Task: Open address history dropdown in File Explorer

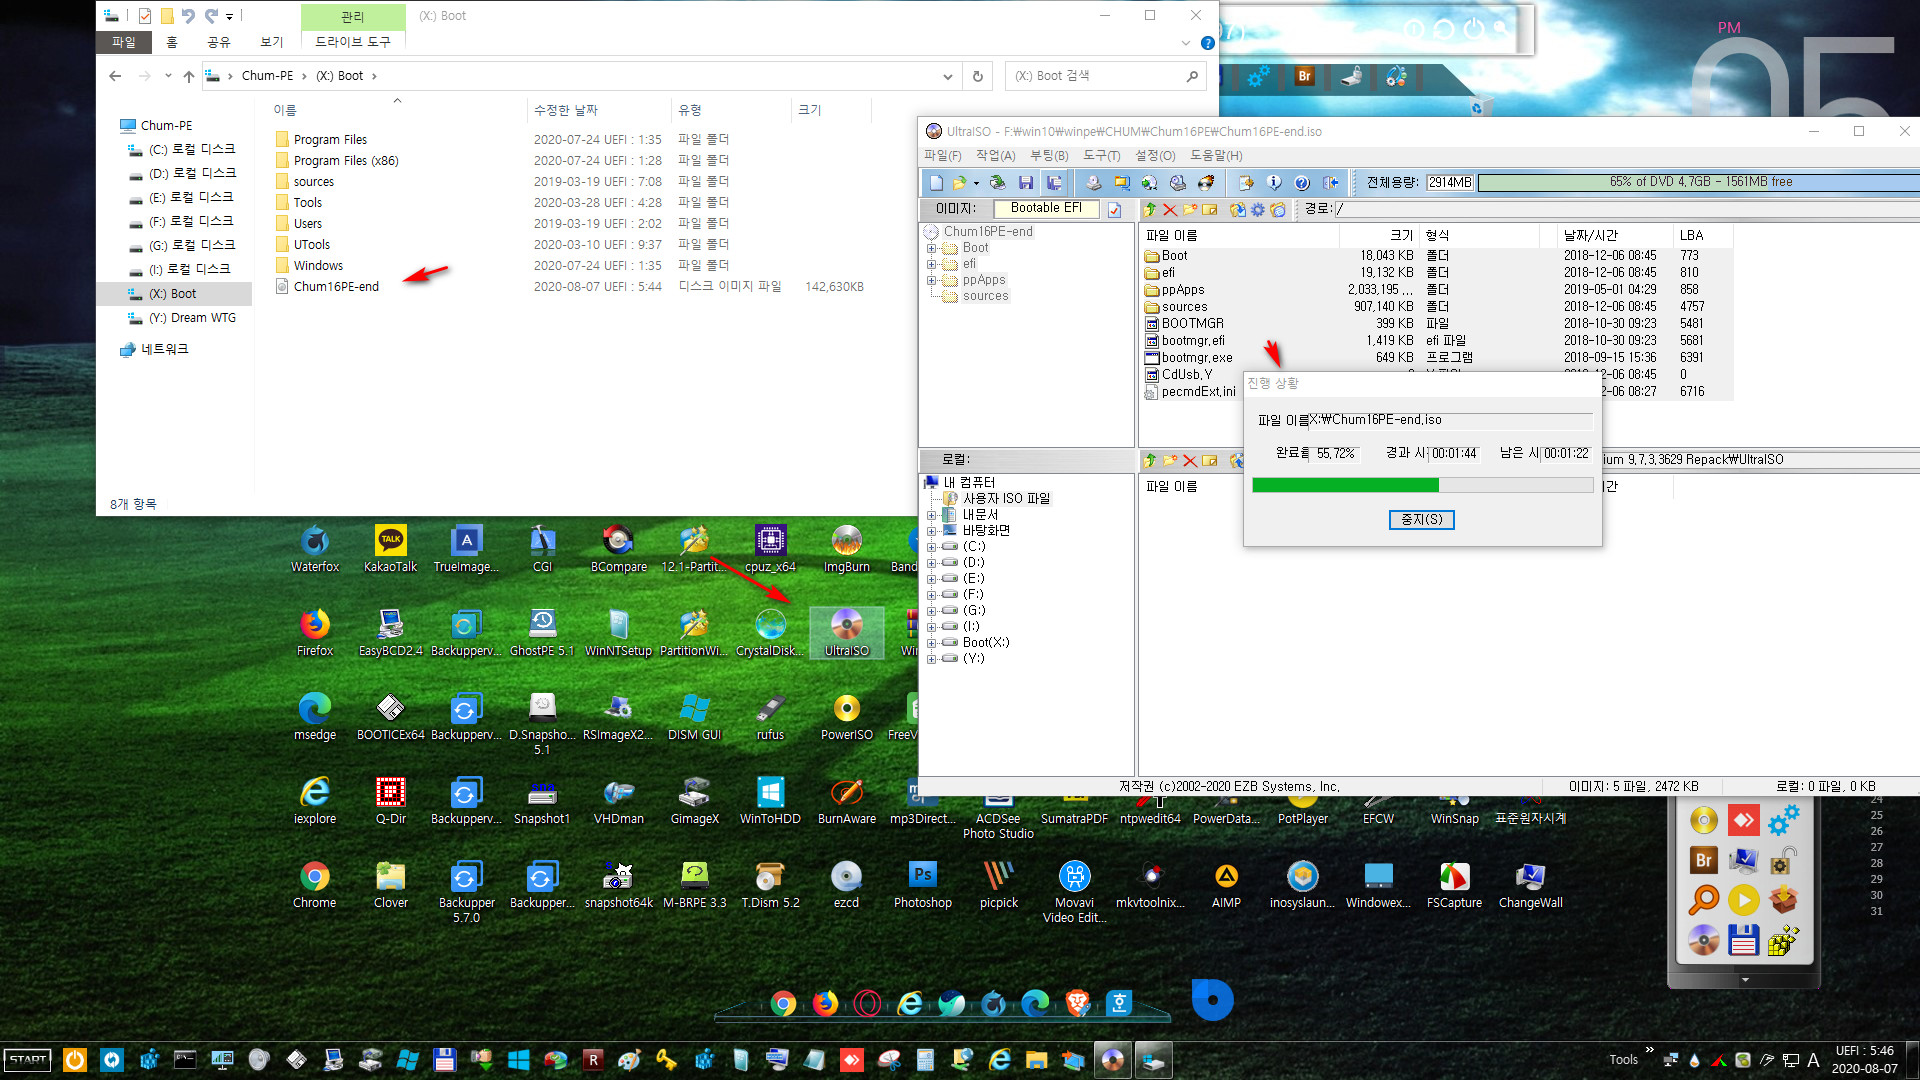Action: point(947,76)
